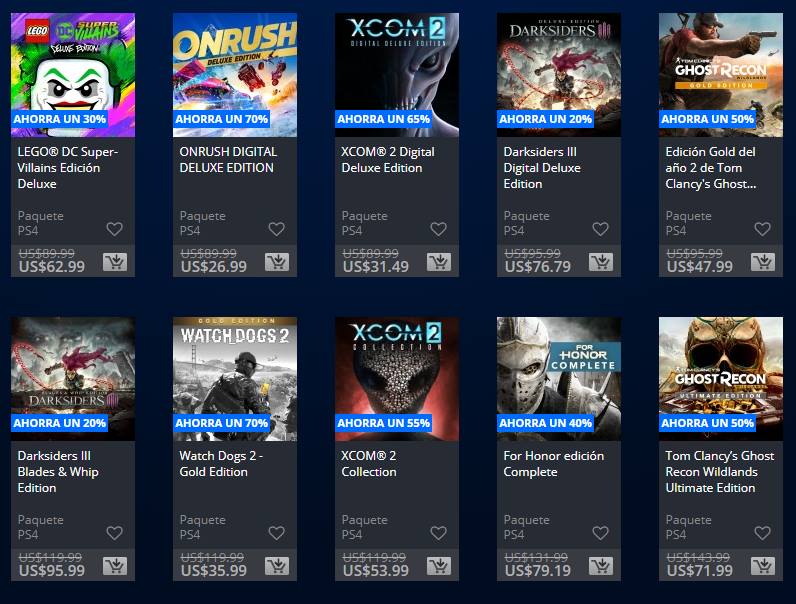Add Watch Dogs 2 Gold Edition to cart
Image resolution: width=796 pixels, height=604 pixels.
tap(277, 566)
